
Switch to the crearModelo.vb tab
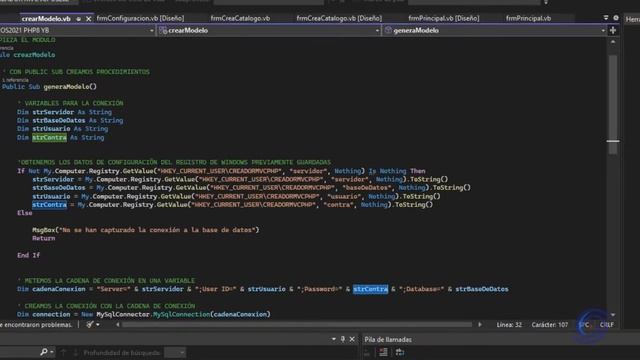(46, 19)
